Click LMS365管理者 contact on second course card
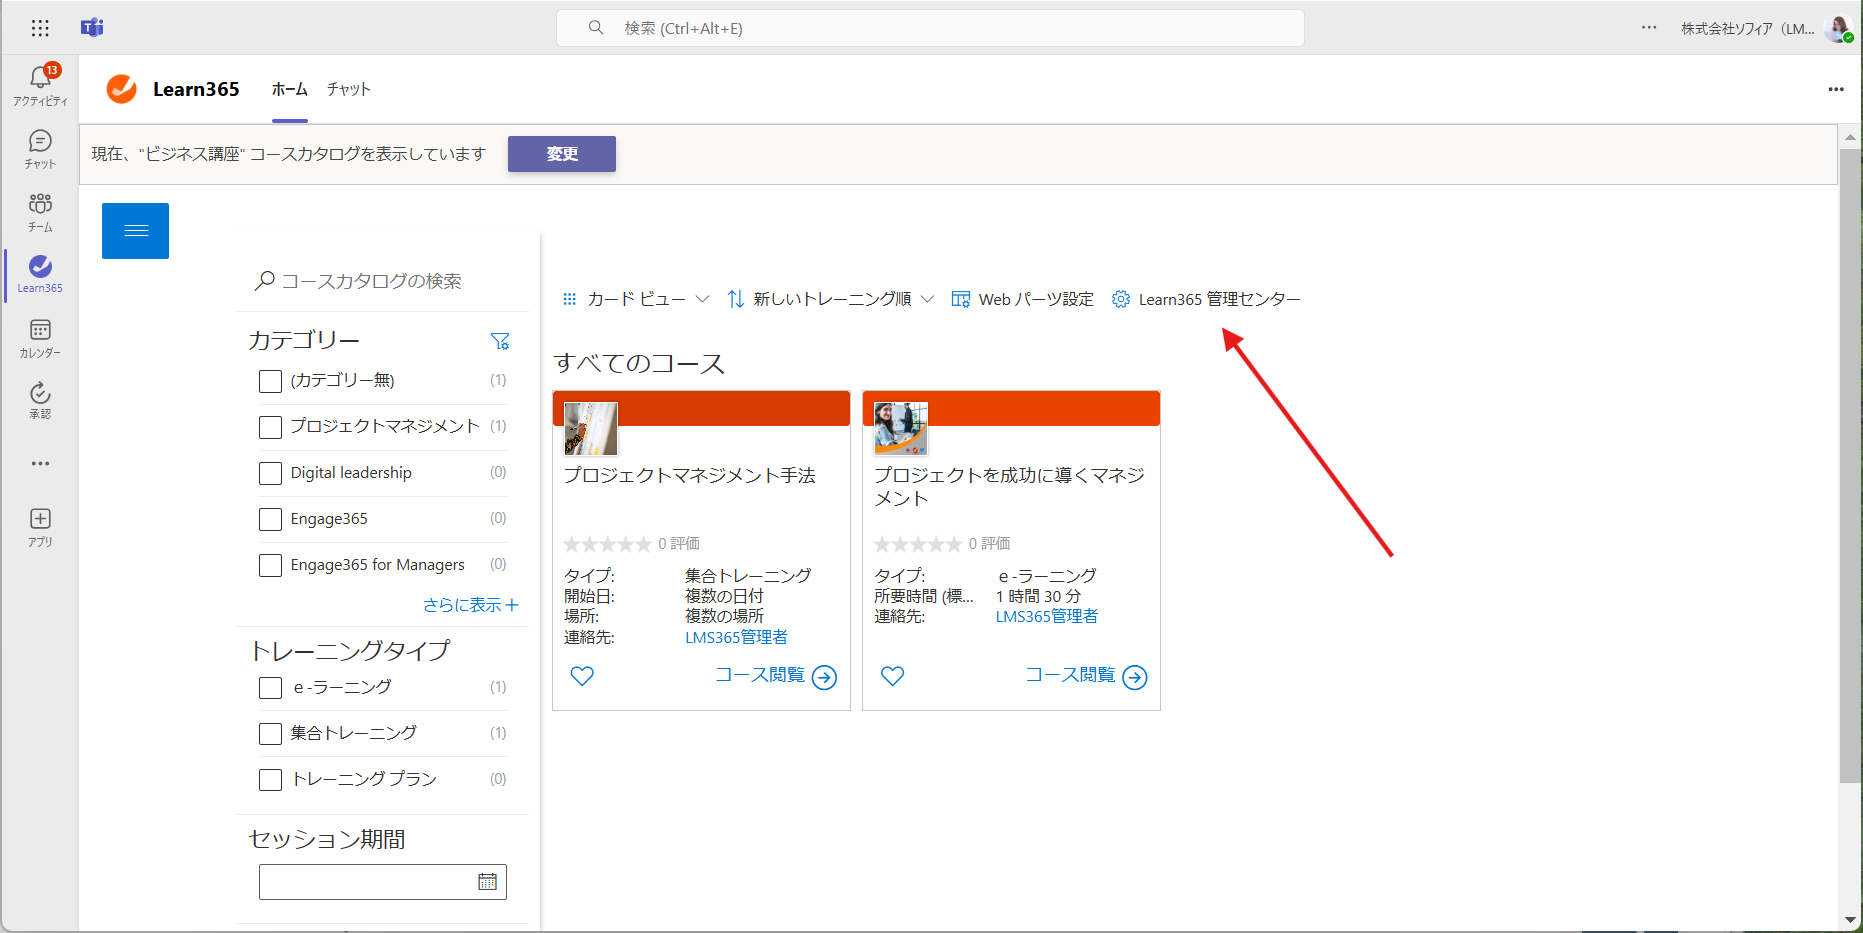Screen dimensions: 1863x933 click(x=1046, y=616)
